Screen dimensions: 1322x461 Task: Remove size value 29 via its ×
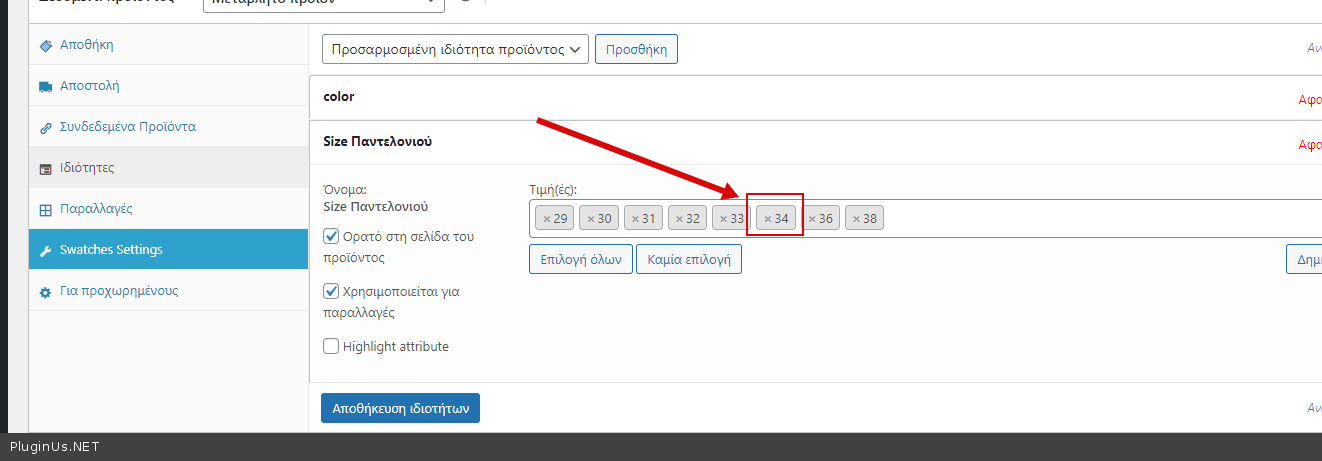(x=547, y=218)
